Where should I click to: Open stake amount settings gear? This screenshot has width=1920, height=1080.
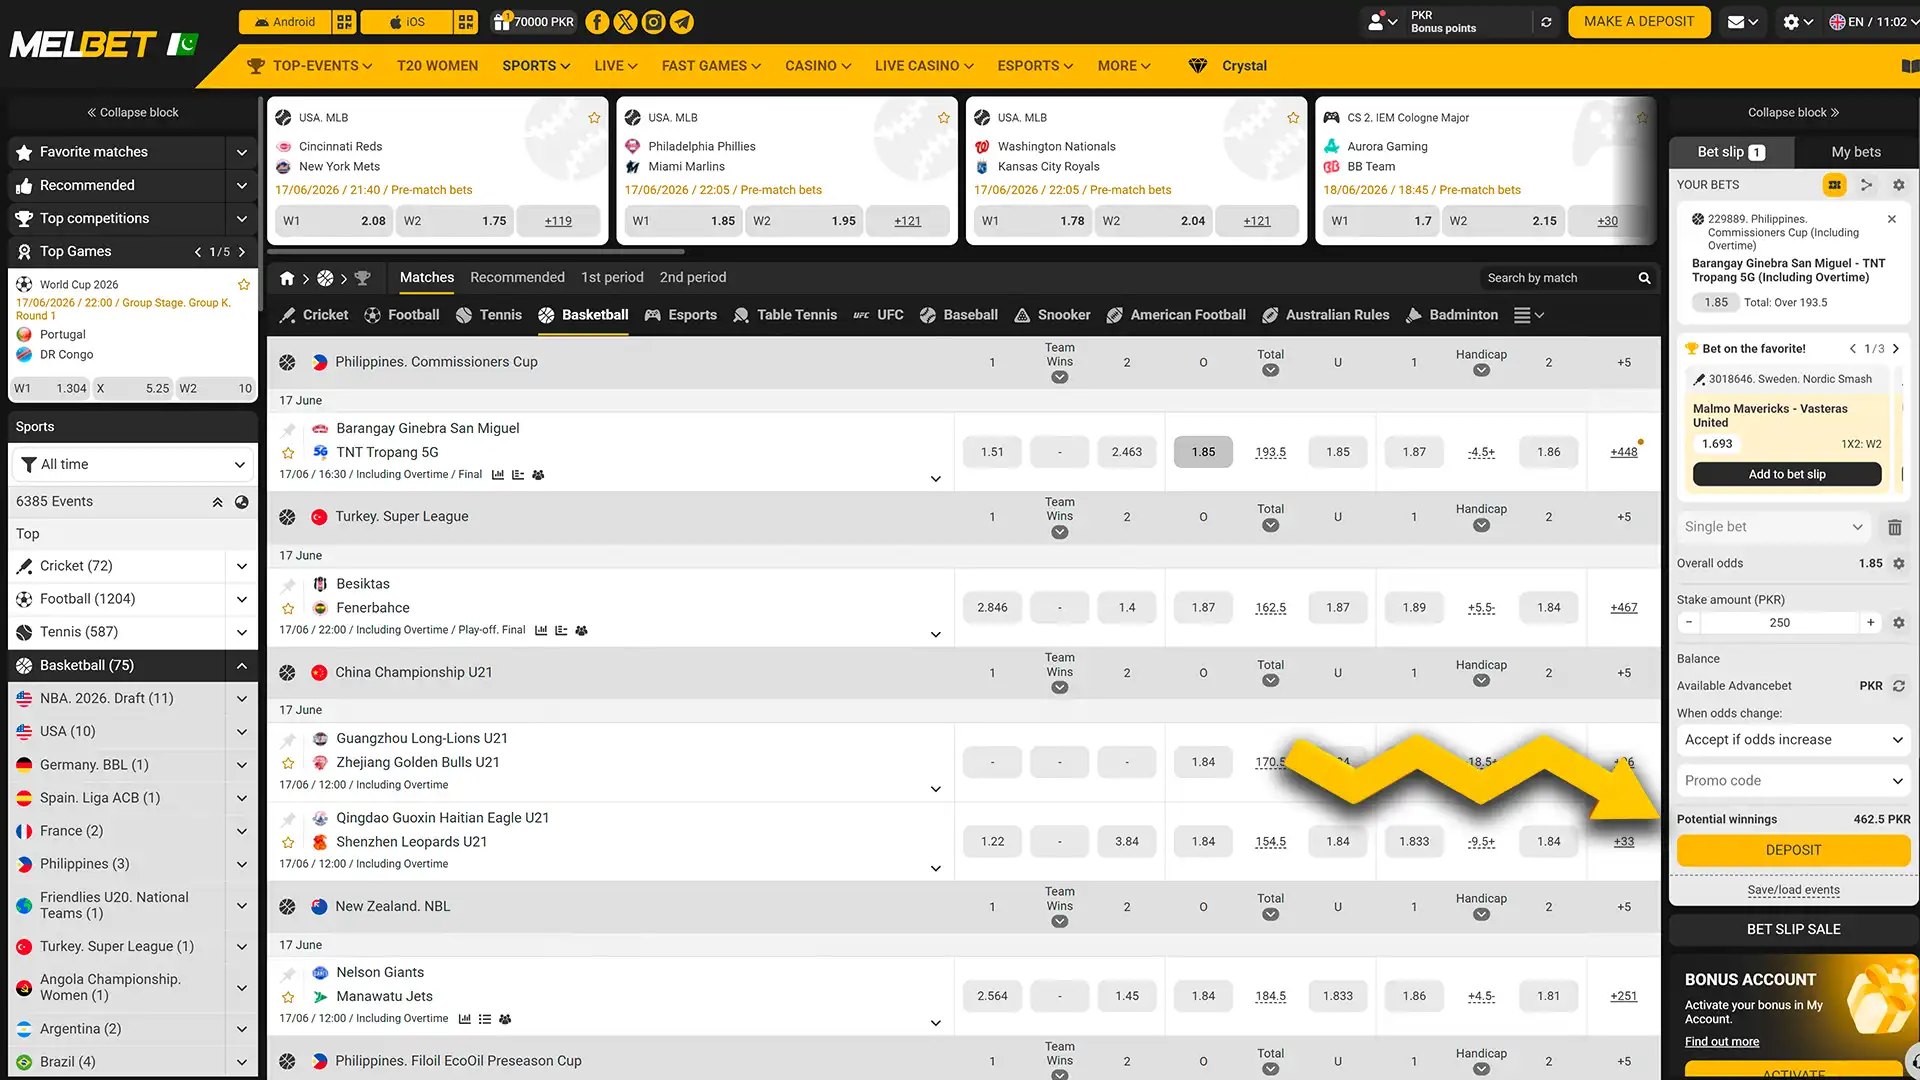pyautogui.click(x=1898, y=622)
